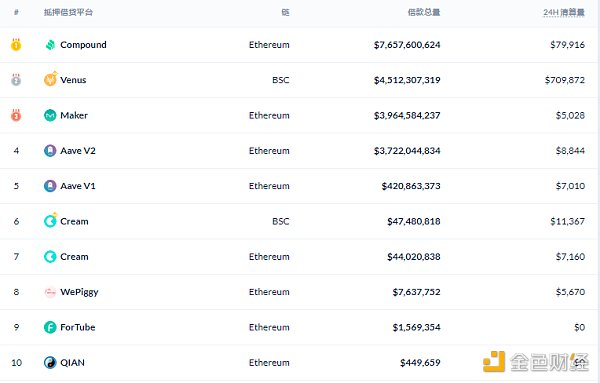Open the Ethereum Cream platform row
Image resolution: width=600 pixels, height=383 pixels.
pyautogui.click(x=300, y=256)
